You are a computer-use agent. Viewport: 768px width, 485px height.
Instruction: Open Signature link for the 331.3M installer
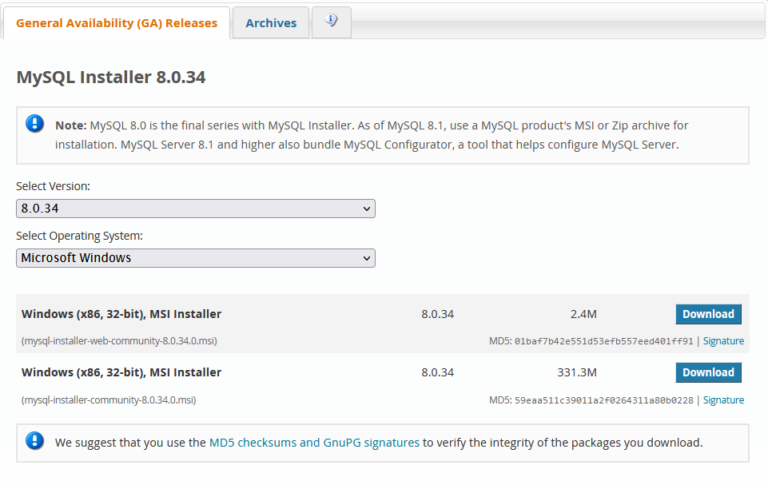723,400
